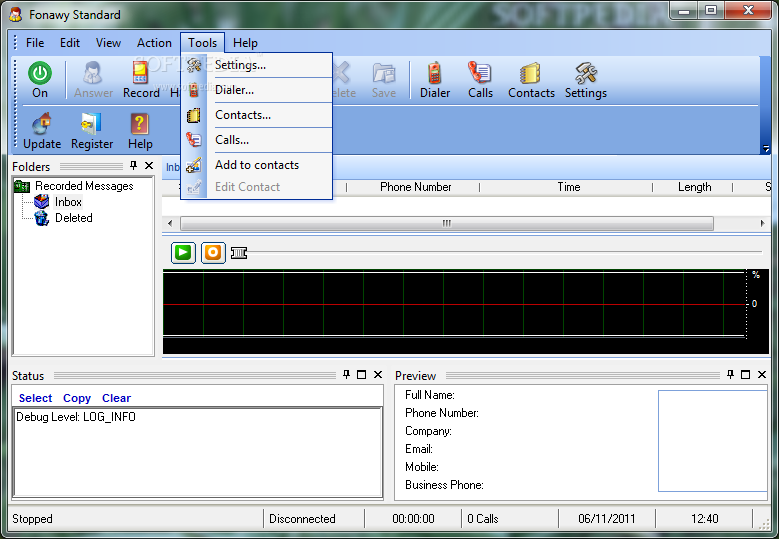
Task: Maximize the Status panel
Action: (x=362, y=375)
